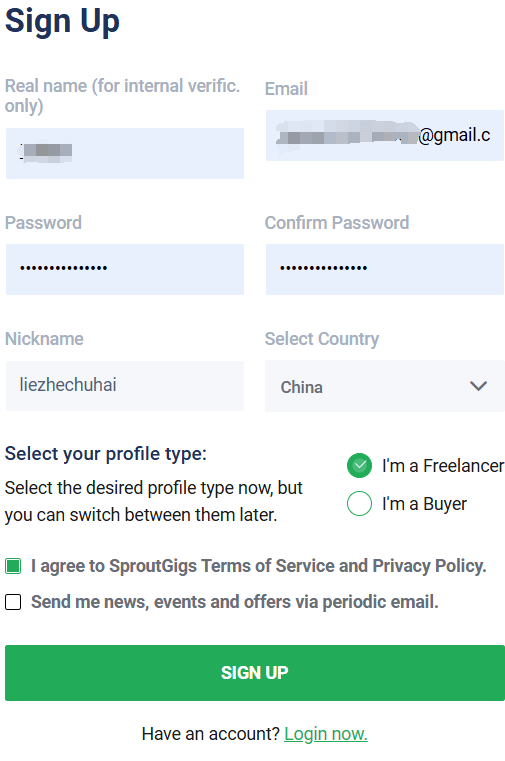505x761 pixels.
Task: Uncheck the Terms of Service agreement checkbox
Action: coord(13,566)
